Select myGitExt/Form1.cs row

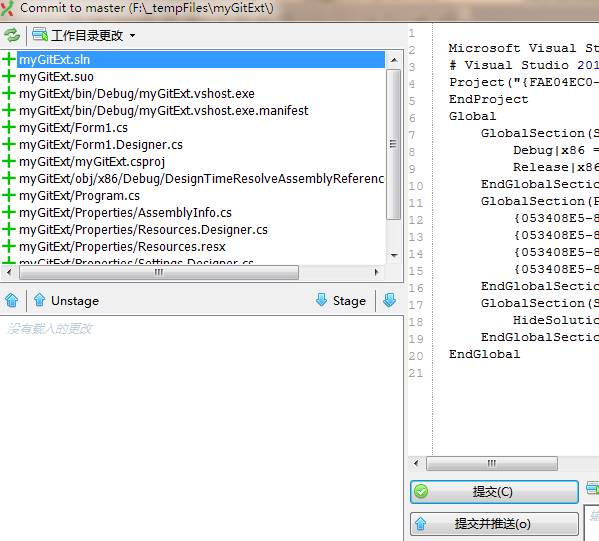[201, 128]
